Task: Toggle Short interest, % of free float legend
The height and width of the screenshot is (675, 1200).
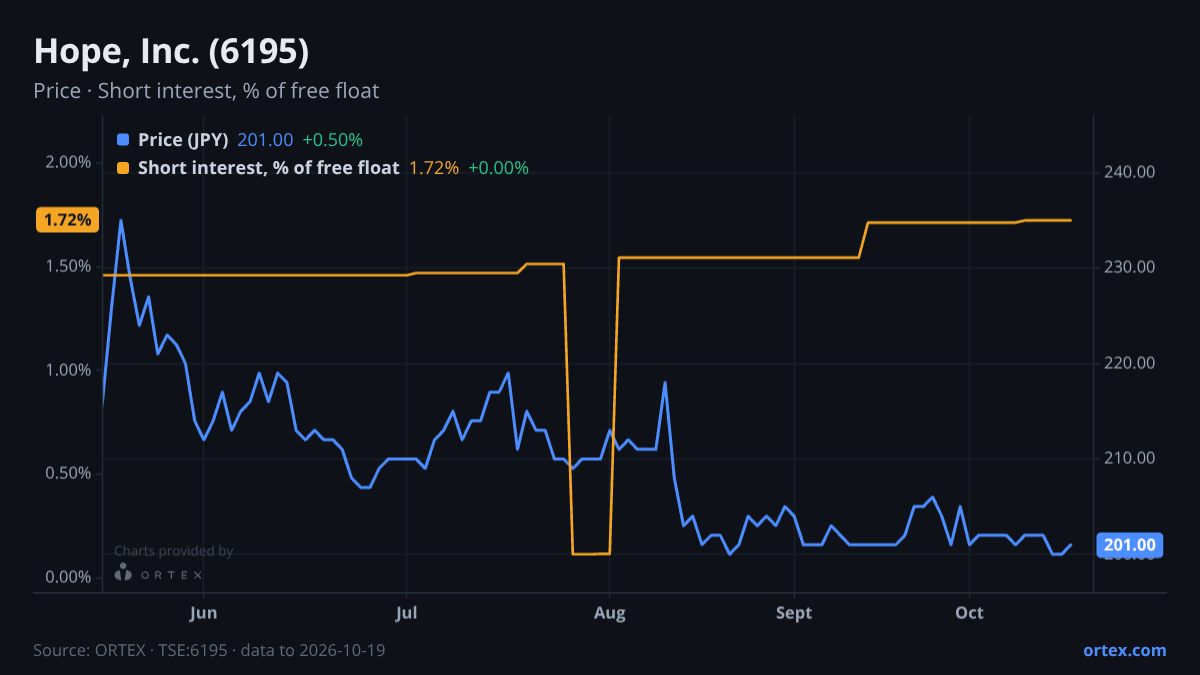Action: [x=268, y=168]
